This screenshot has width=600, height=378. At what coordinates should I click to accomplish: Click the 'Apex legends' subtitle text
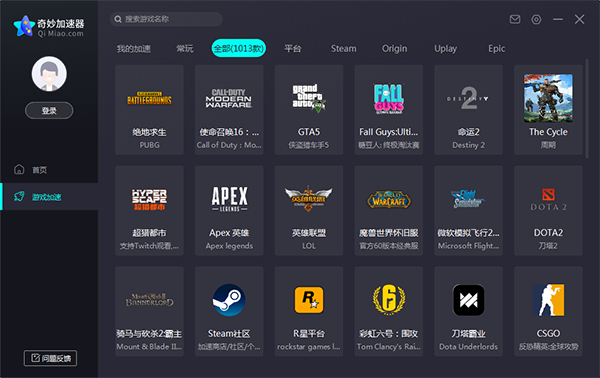(229, 246)
